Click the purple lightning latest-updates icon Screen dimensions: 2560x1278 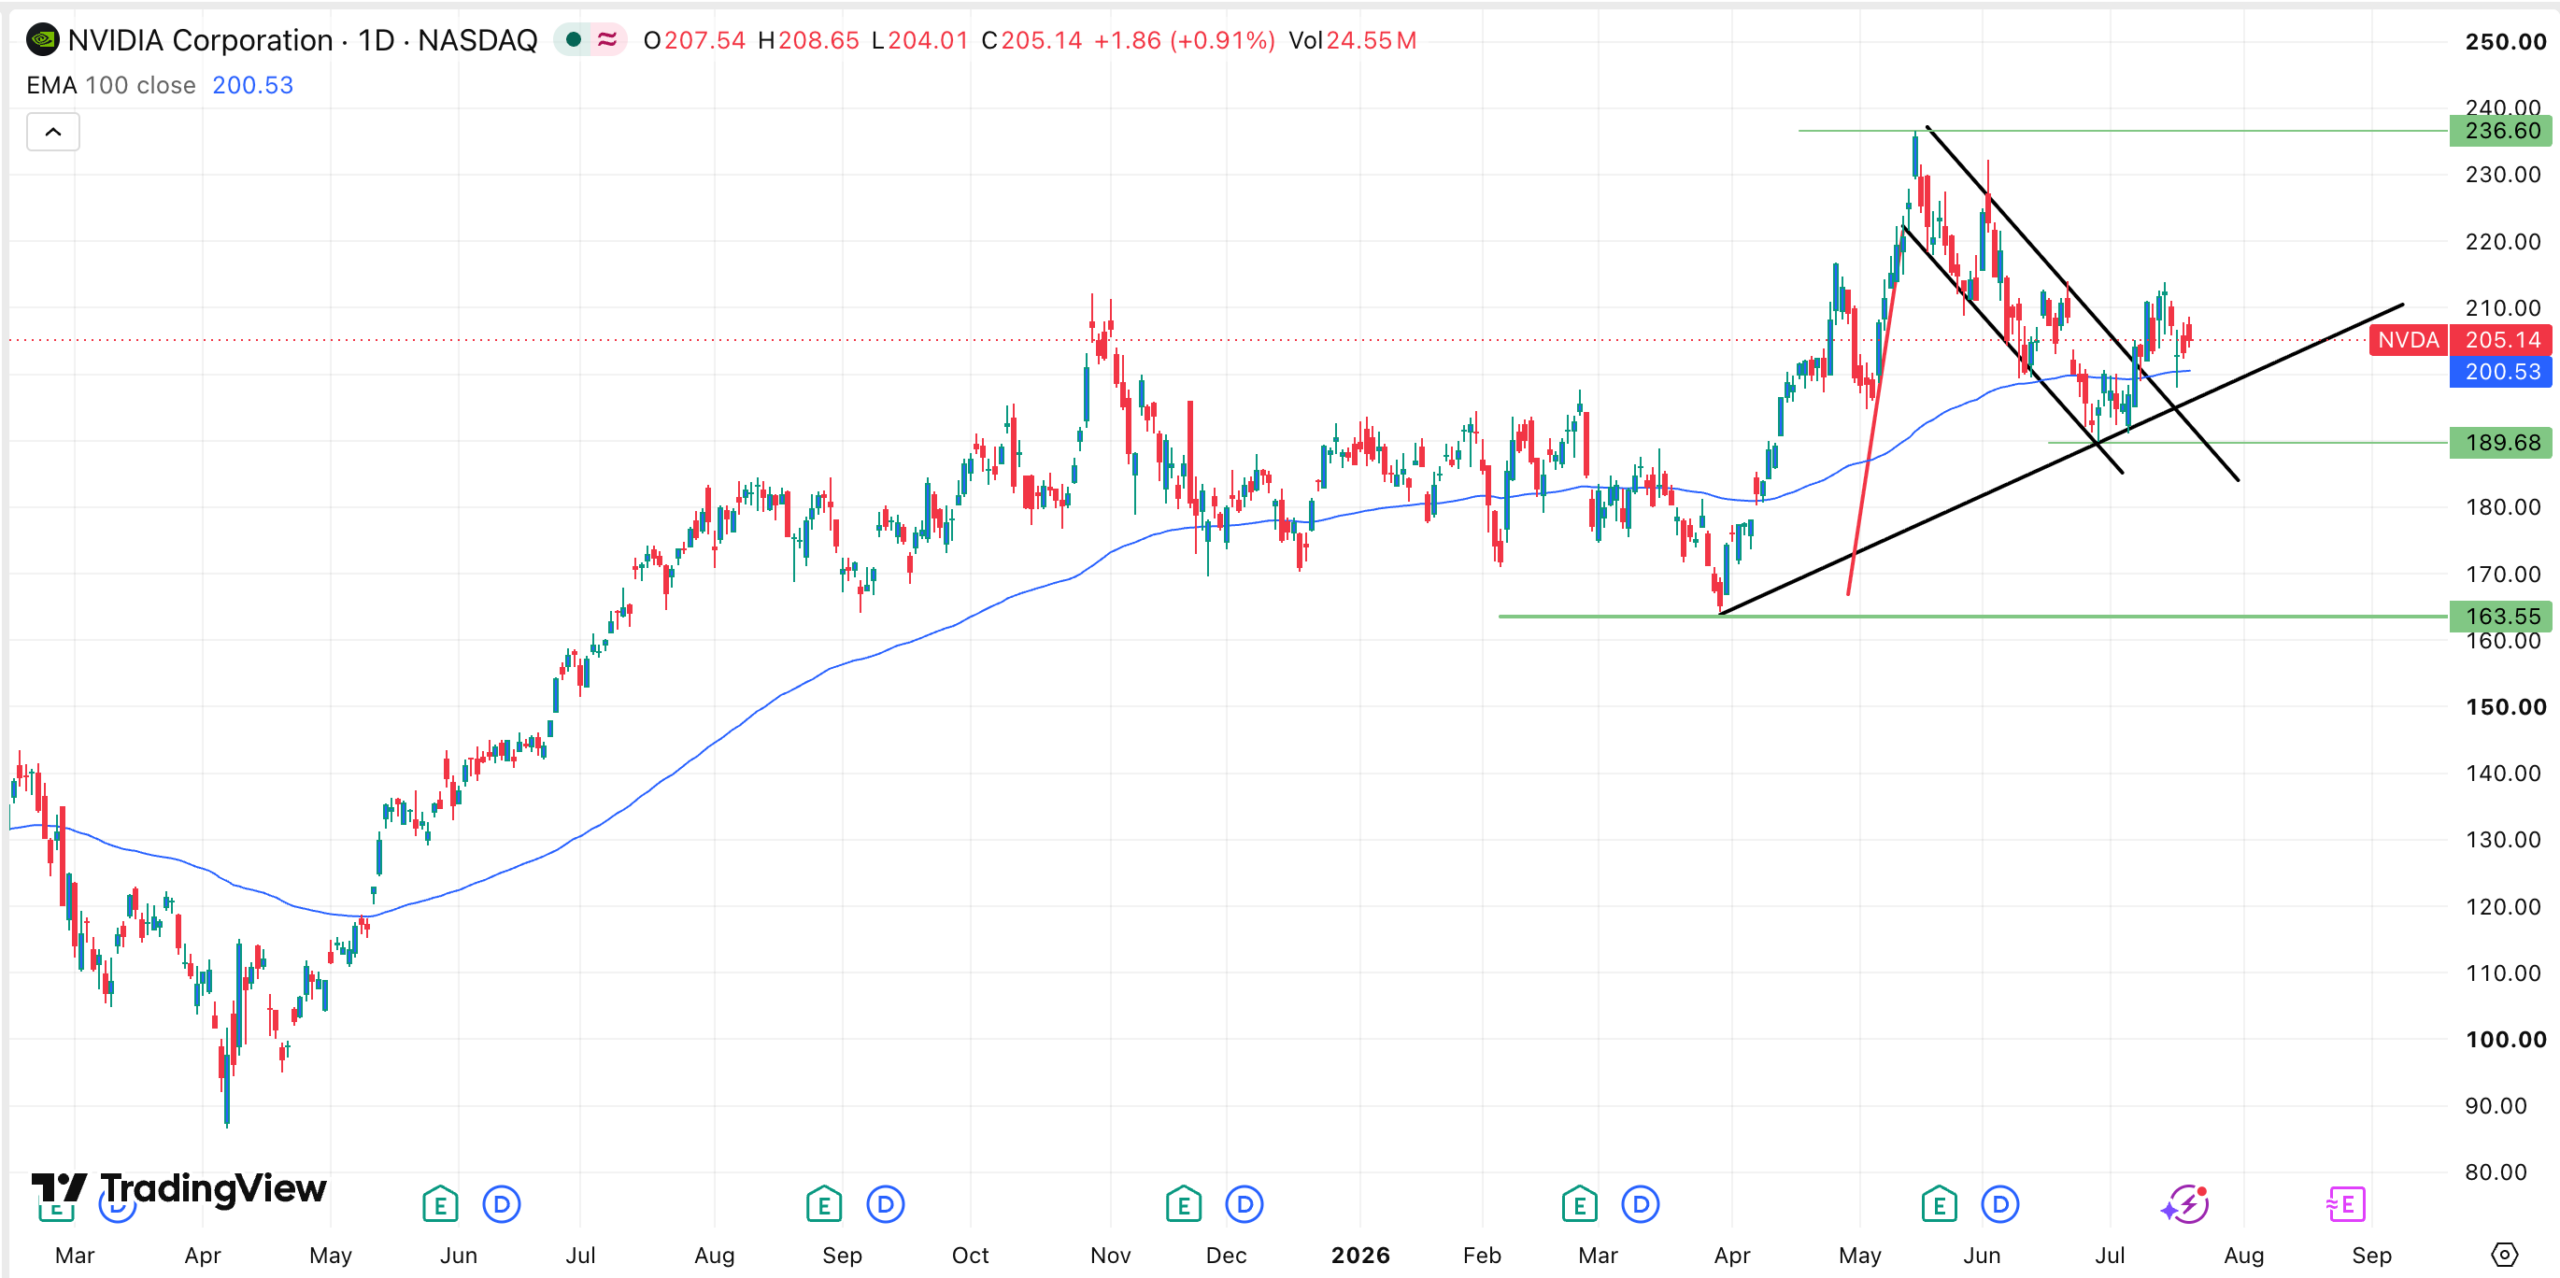click(2186, 1204)
